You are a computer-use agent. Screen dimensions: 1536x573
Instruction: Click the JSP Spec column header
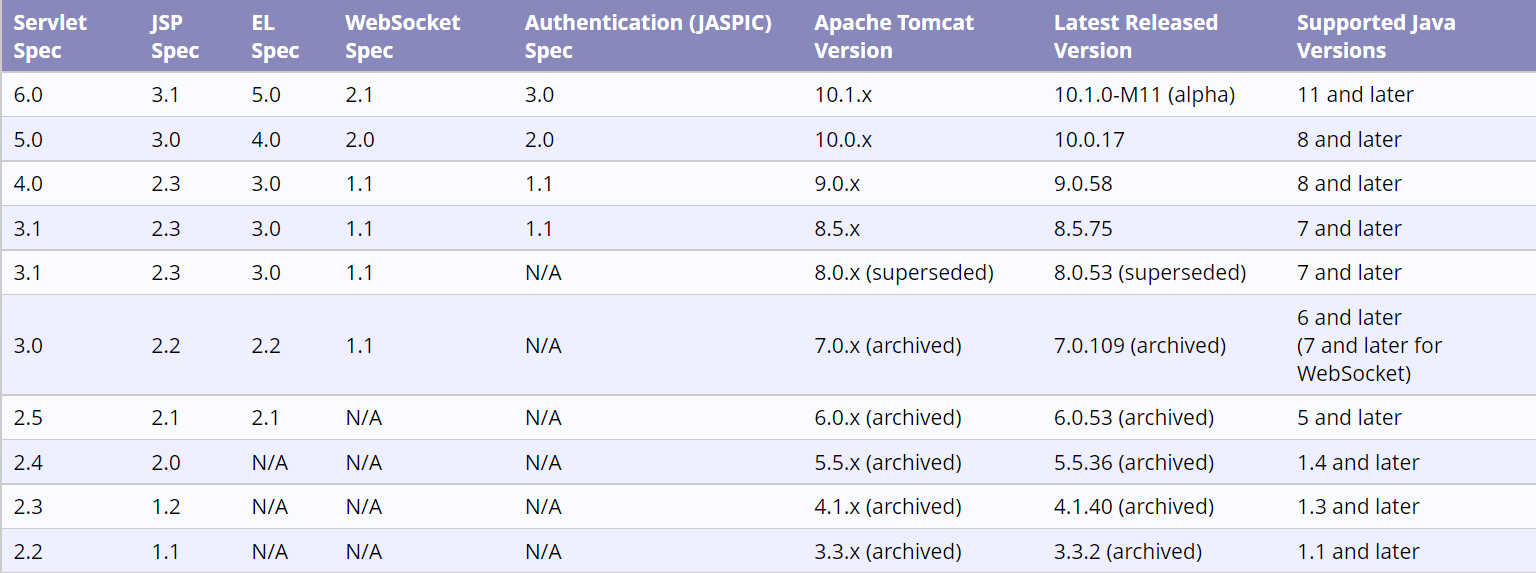click(x=175, y=36)
